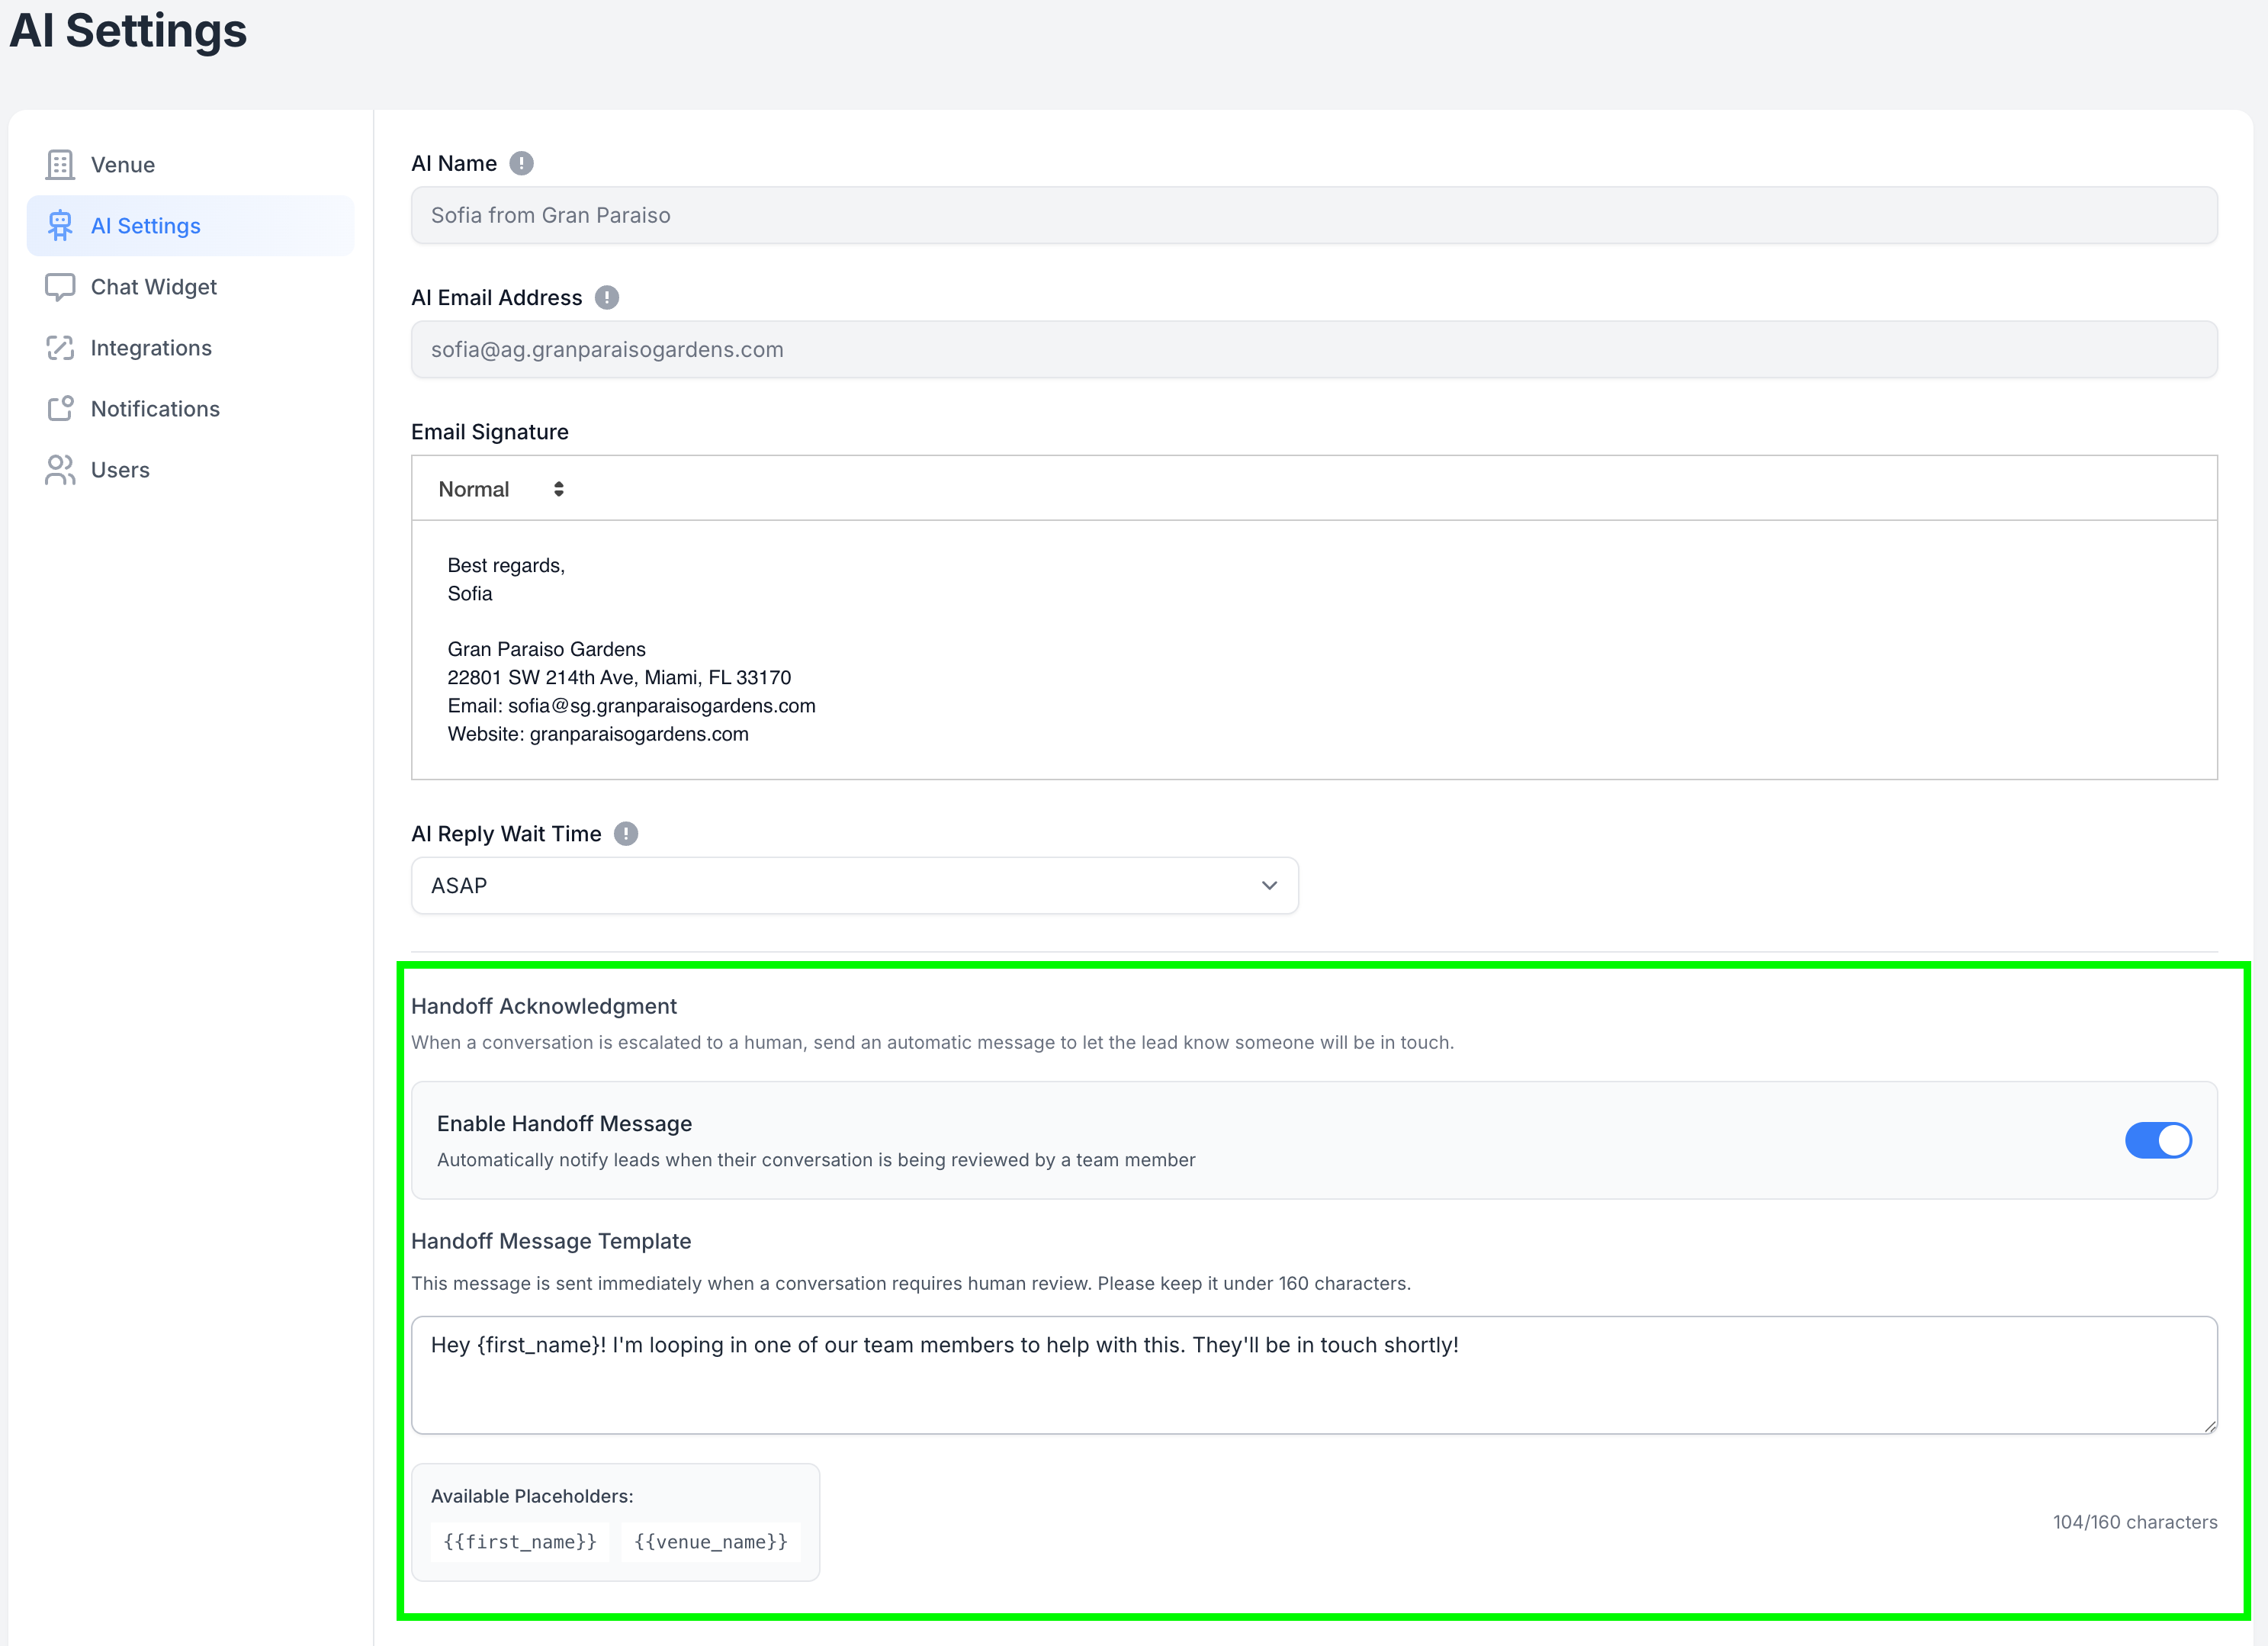Click the Chat Widget speech bubble icon
2268x1646 pixels.
(60, 287)
